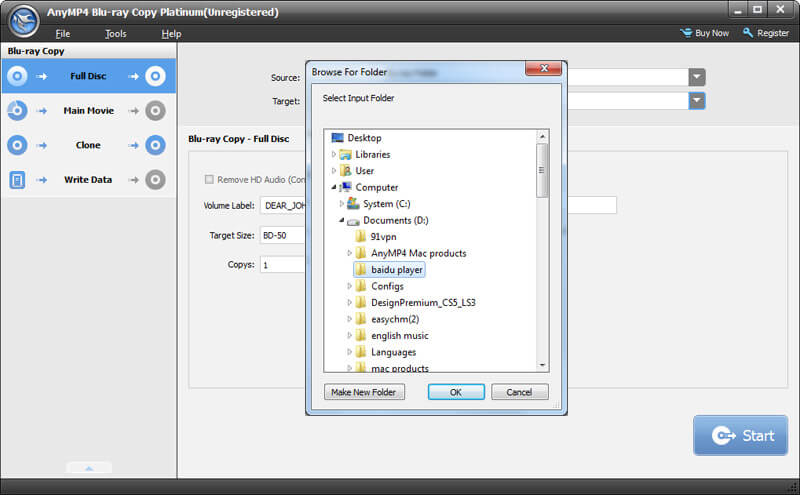Toggle the Remove HD Audio checkbox
800x495 pixels.
[x=209, y=180]
